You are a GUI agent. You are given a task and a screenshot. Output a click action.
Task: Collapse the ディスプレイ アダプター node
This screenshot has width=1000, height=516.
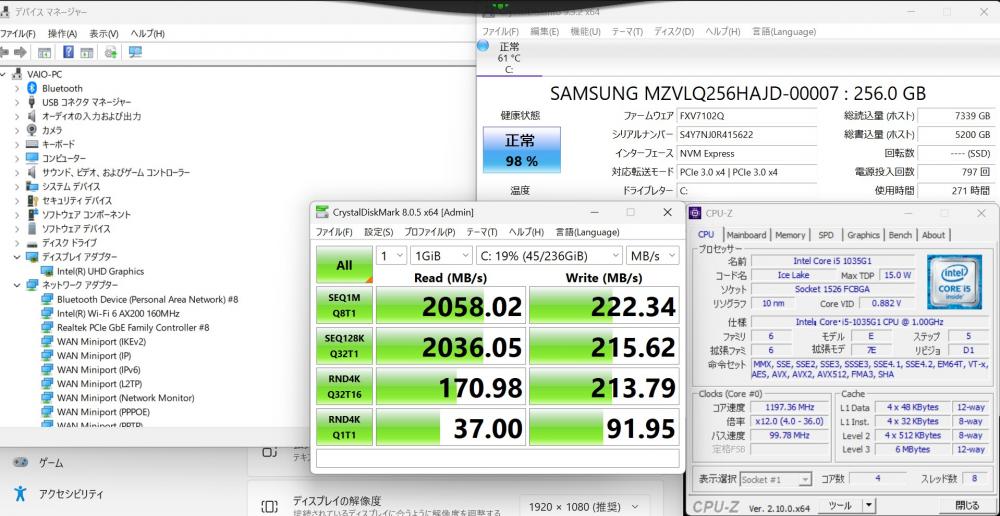pyautogui.click(x=17, y=257)
